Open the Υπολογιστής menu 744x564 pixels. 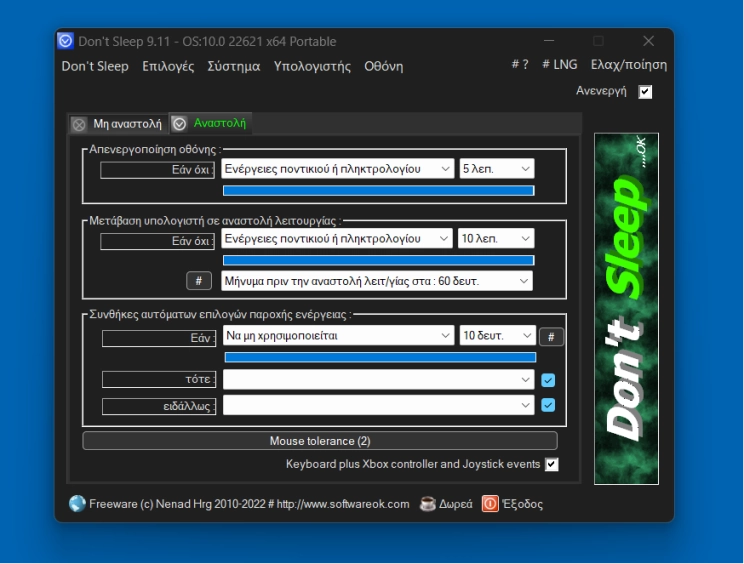[312, 66]
